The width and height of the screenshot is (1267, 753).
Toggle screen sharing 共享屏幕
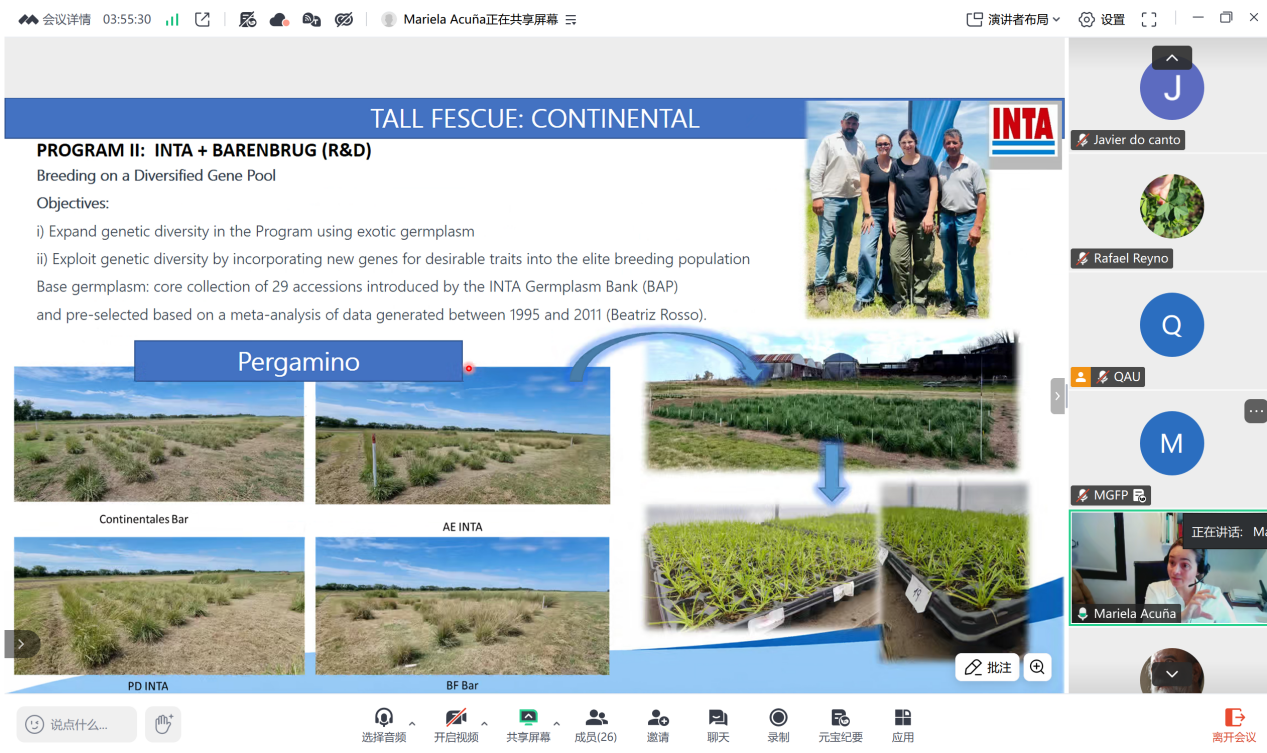pyautogui.click(x=528, y=725)
